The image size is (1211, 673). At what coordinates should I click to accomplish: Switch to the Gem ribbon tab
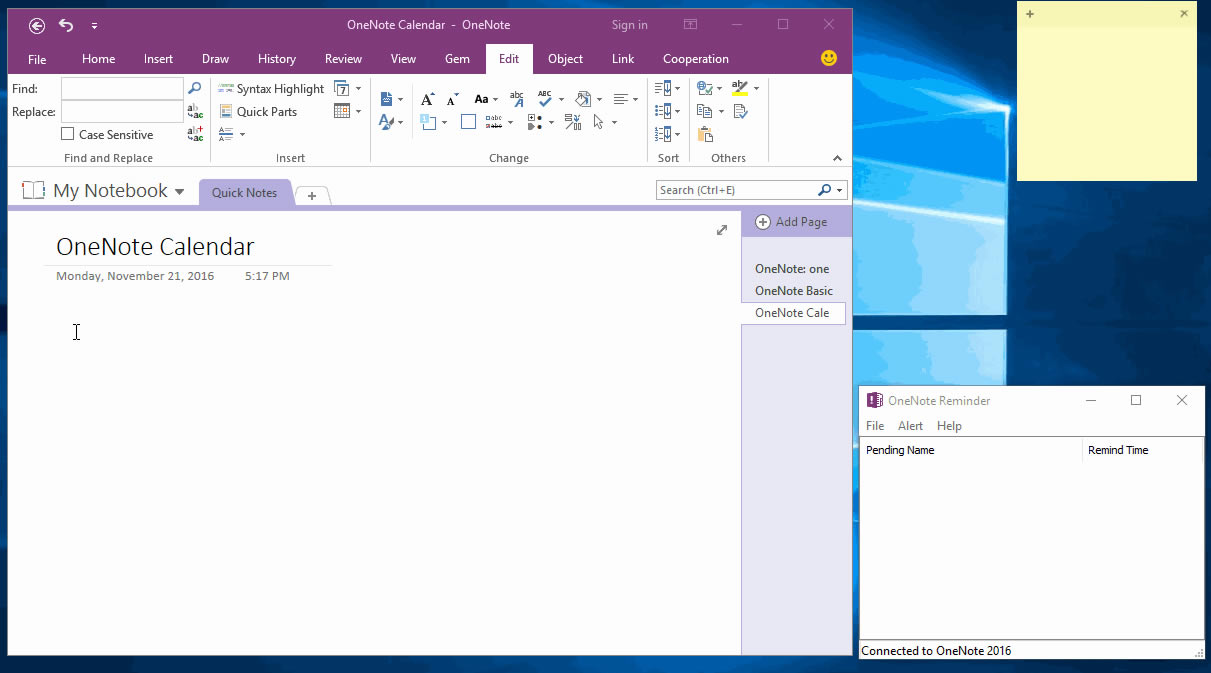click(x=457, y=58)
